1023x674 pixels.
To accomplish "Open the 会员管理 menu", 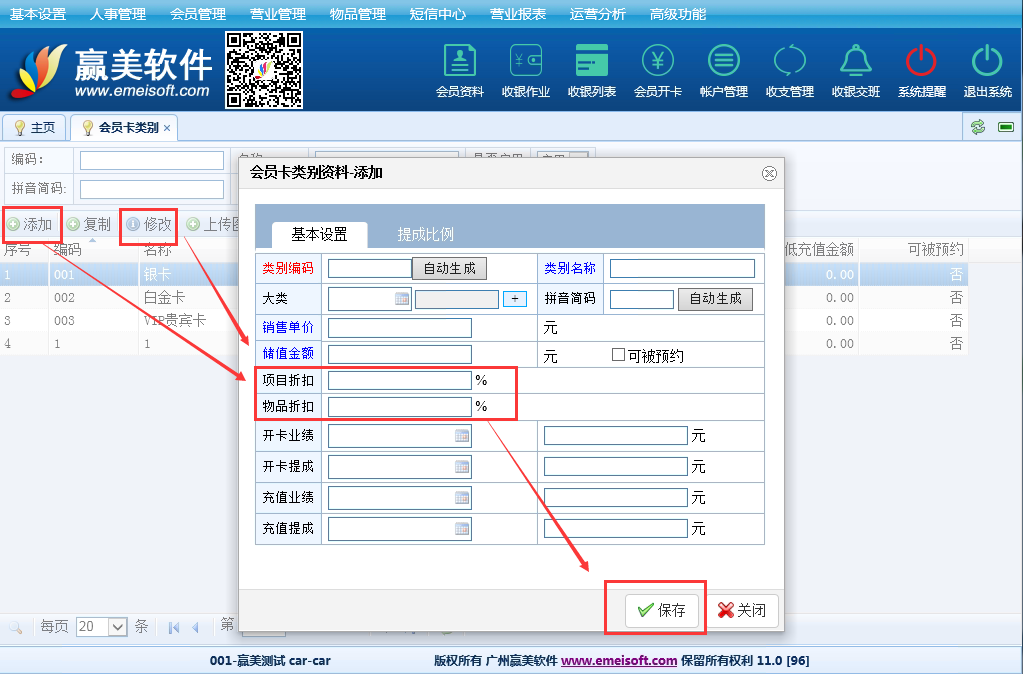I will point(198,14).
